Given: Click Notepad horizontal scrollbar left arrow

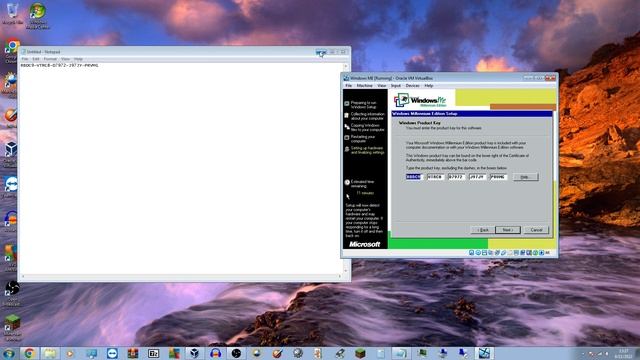Looking at the screenshot, I should pyautogui.click(x=23, y=277).
